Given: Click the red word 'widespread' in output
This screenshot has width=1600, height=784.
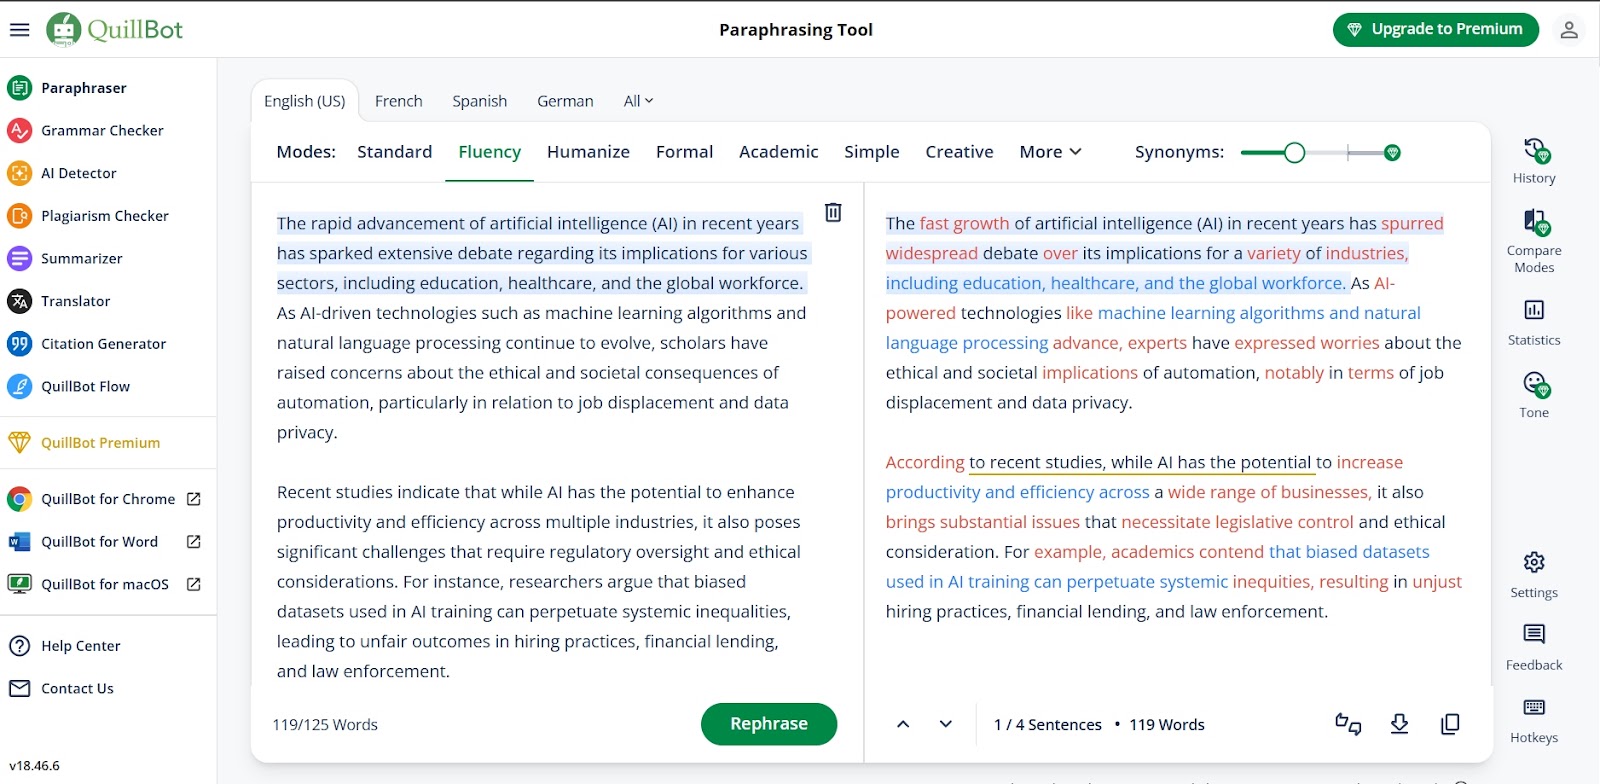Looking at the screenshot, I should [x=932, y=254].
